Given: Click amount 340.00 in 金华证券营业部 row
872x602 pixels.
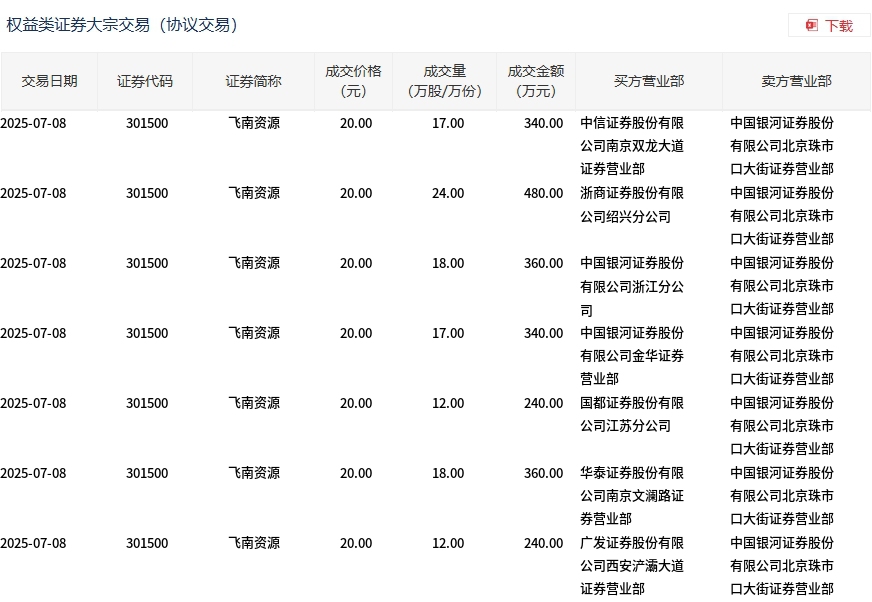Looking at the screenshot, I should coord(543,334).
